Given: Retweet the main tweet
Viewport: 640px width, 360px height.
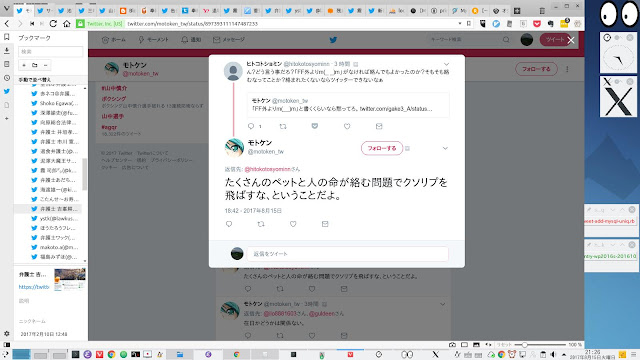Looking at the screenshot, I should coord(261,224).
